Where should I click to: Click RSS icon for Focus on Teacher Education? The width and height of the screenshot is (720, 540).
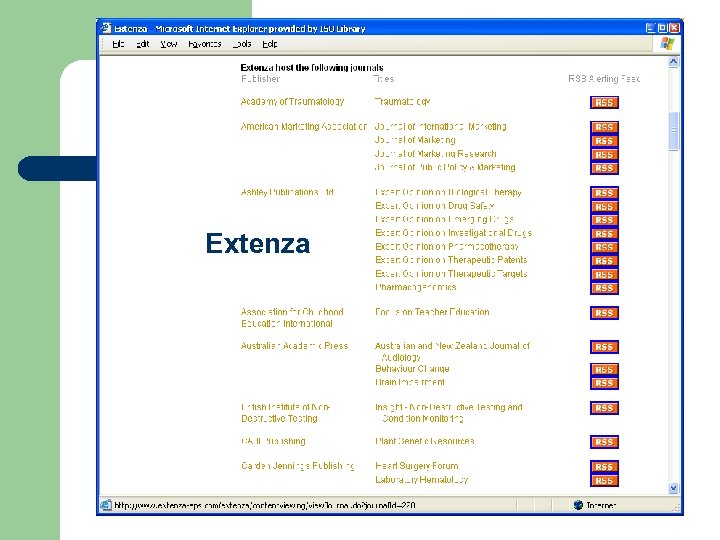click(x=604, y=313)
